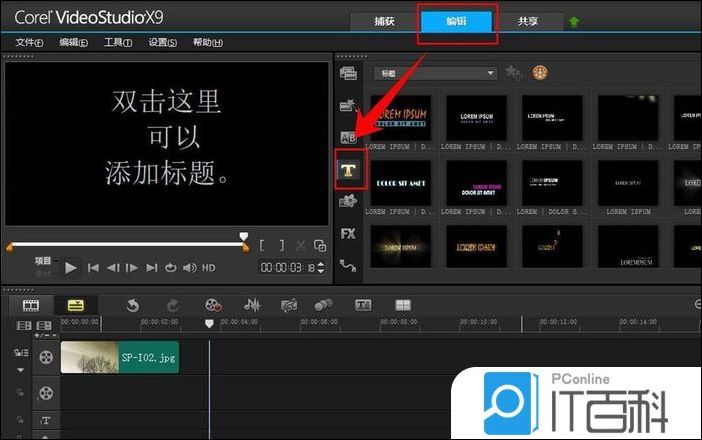Click the system volume speaker icon
The width and height of the screenshot is (702, 440).
coord(190,268)
